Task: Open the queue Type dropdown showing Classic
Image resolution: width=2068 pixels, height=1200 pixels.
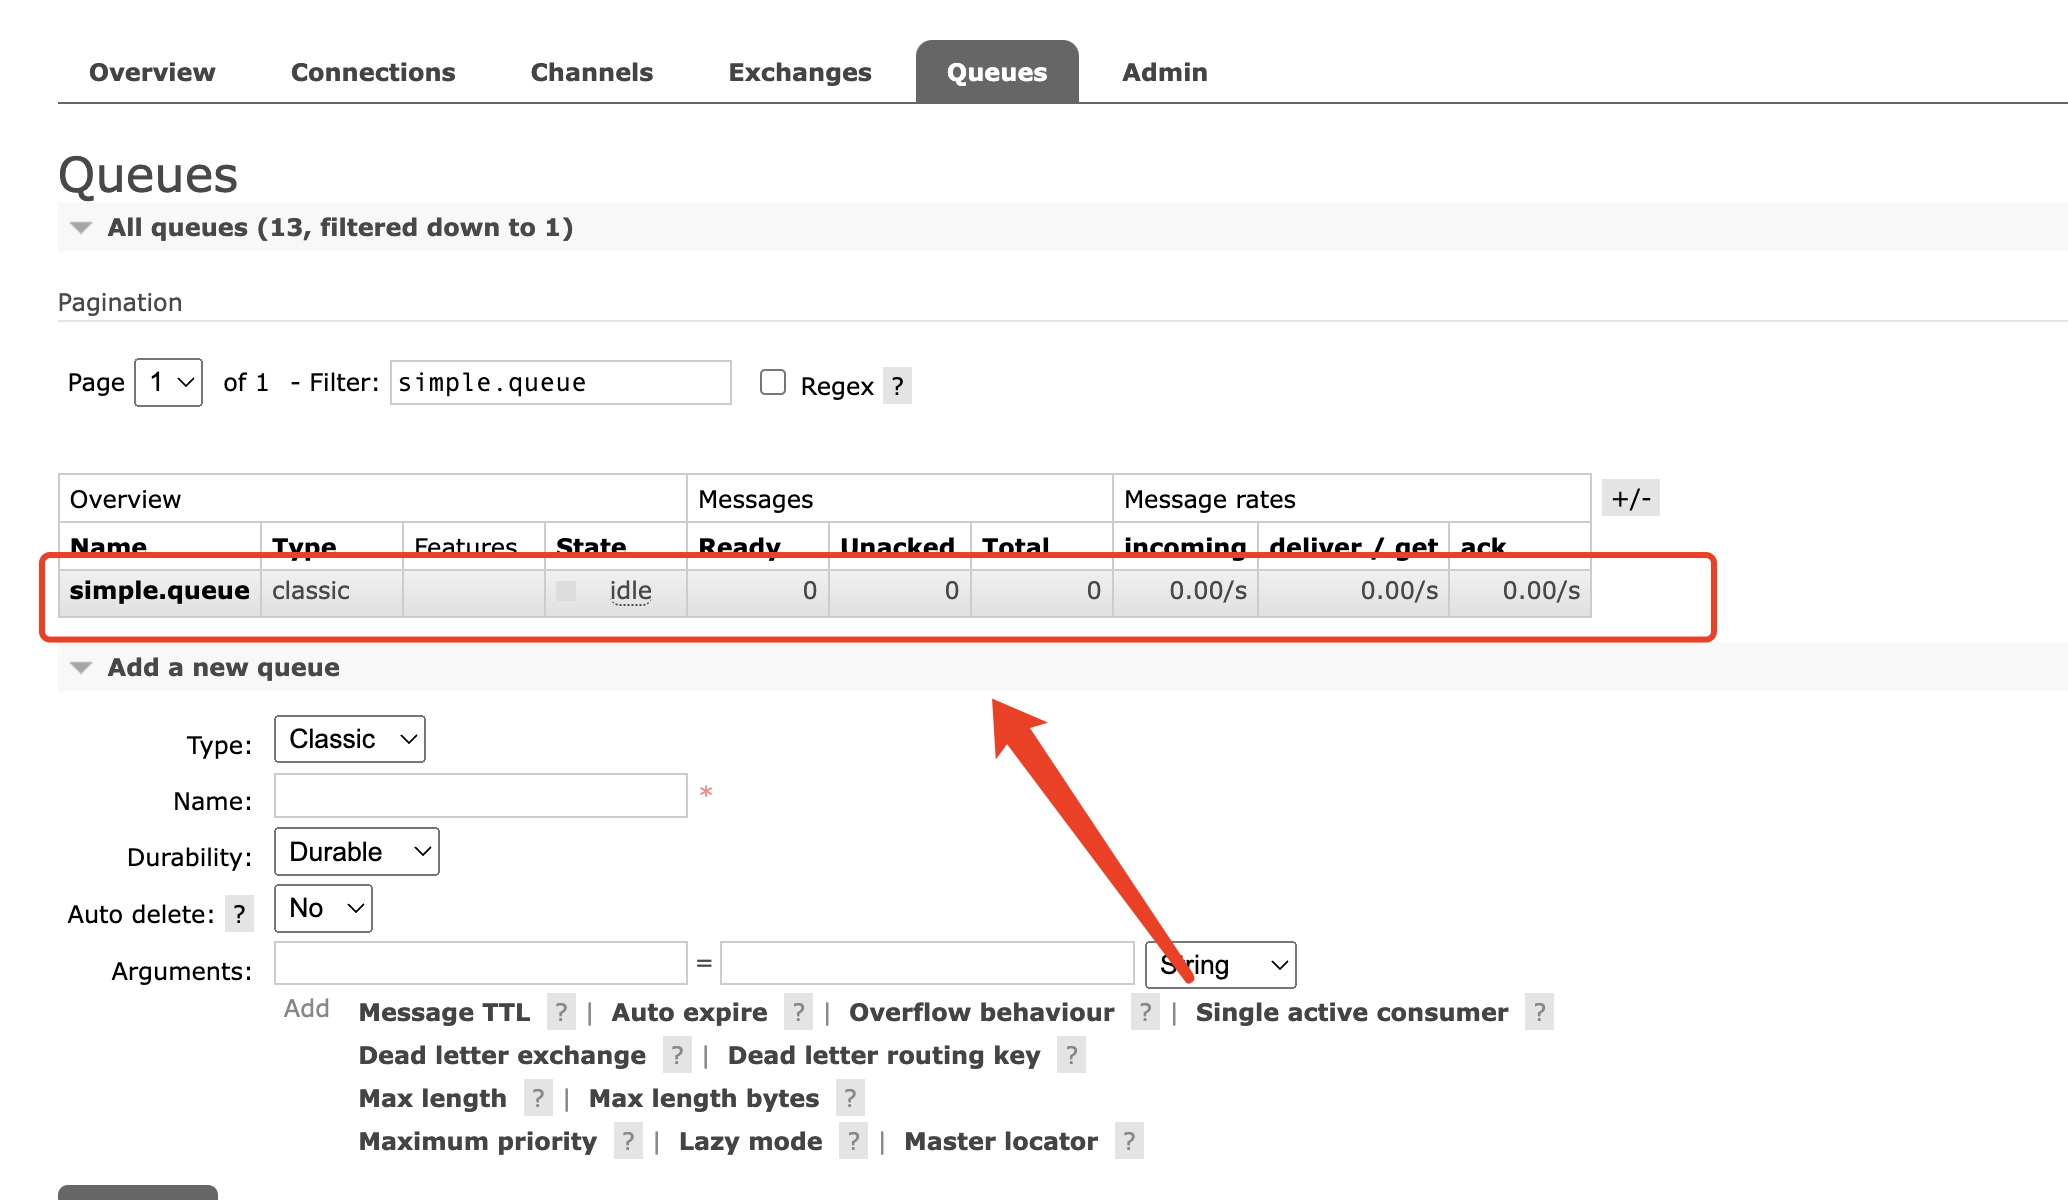Action: (350, 739)
